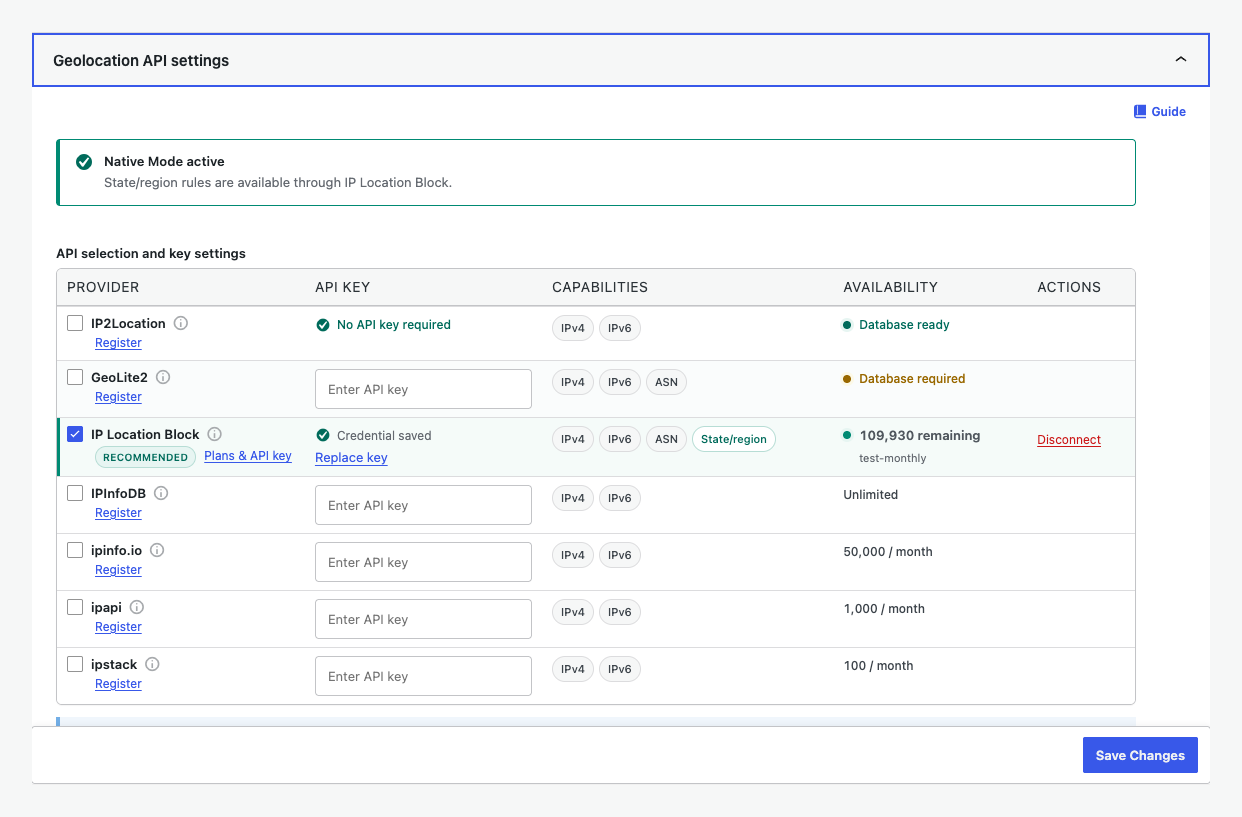1242x817 pixels.
Task: Click Save Changes button
Action: tap(1140, 755)
